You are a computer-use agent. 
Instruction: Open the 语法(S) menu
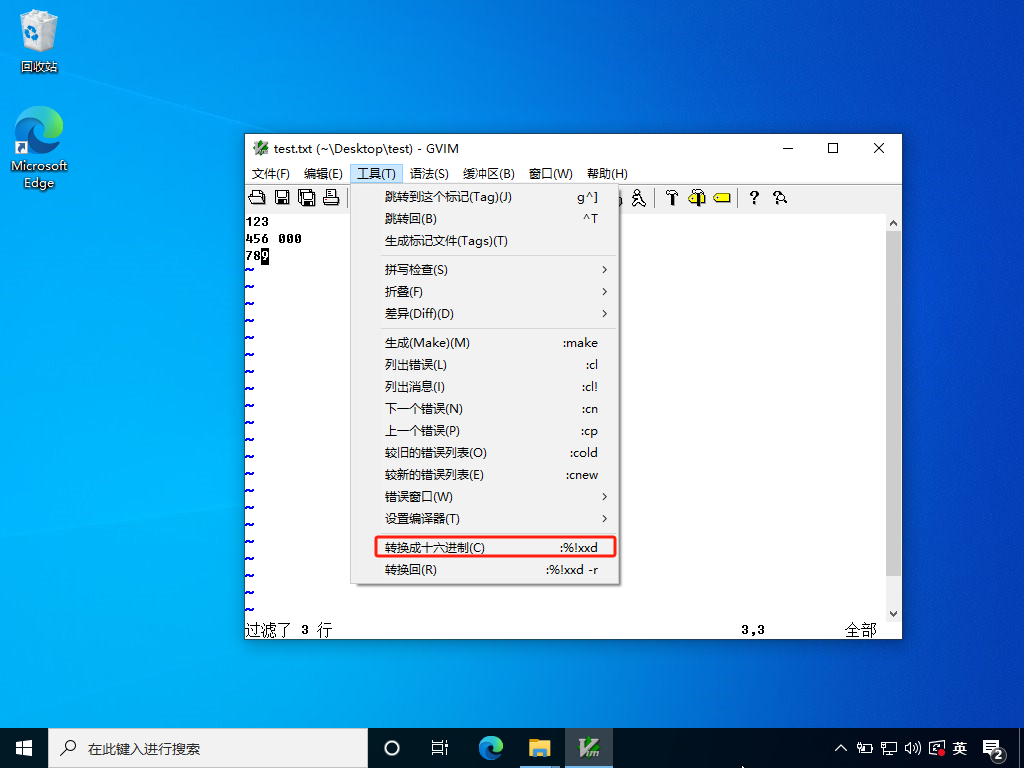pyautogui.click(x=429, y=174)
